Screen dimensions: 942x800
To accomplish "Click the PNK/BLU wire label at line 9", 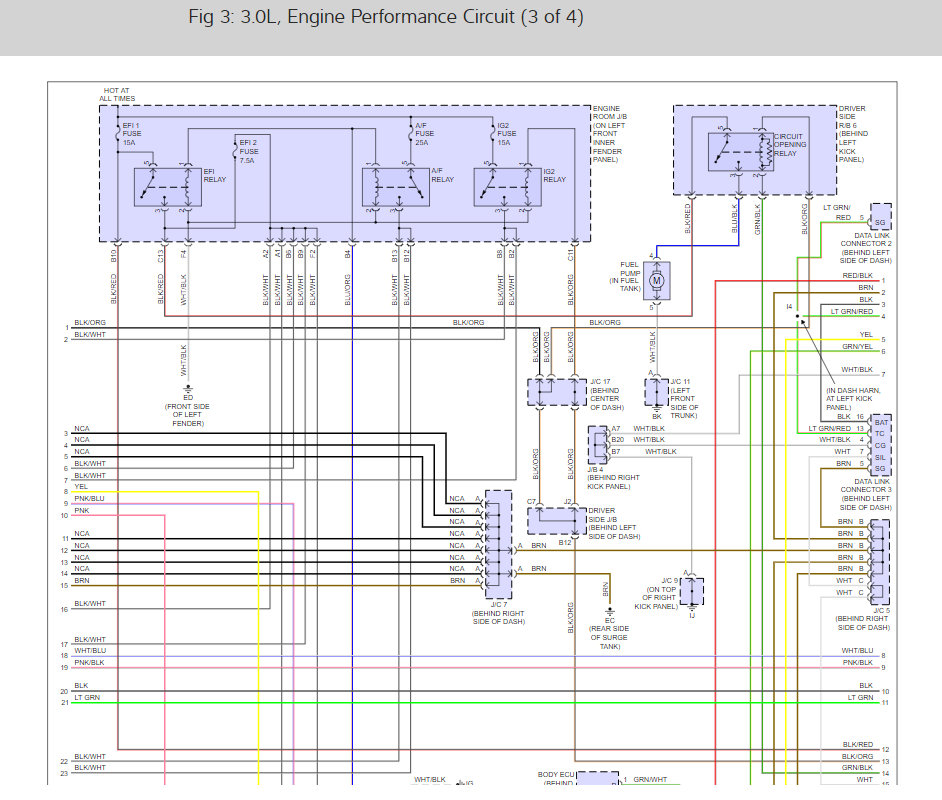I will coord(89,498).
